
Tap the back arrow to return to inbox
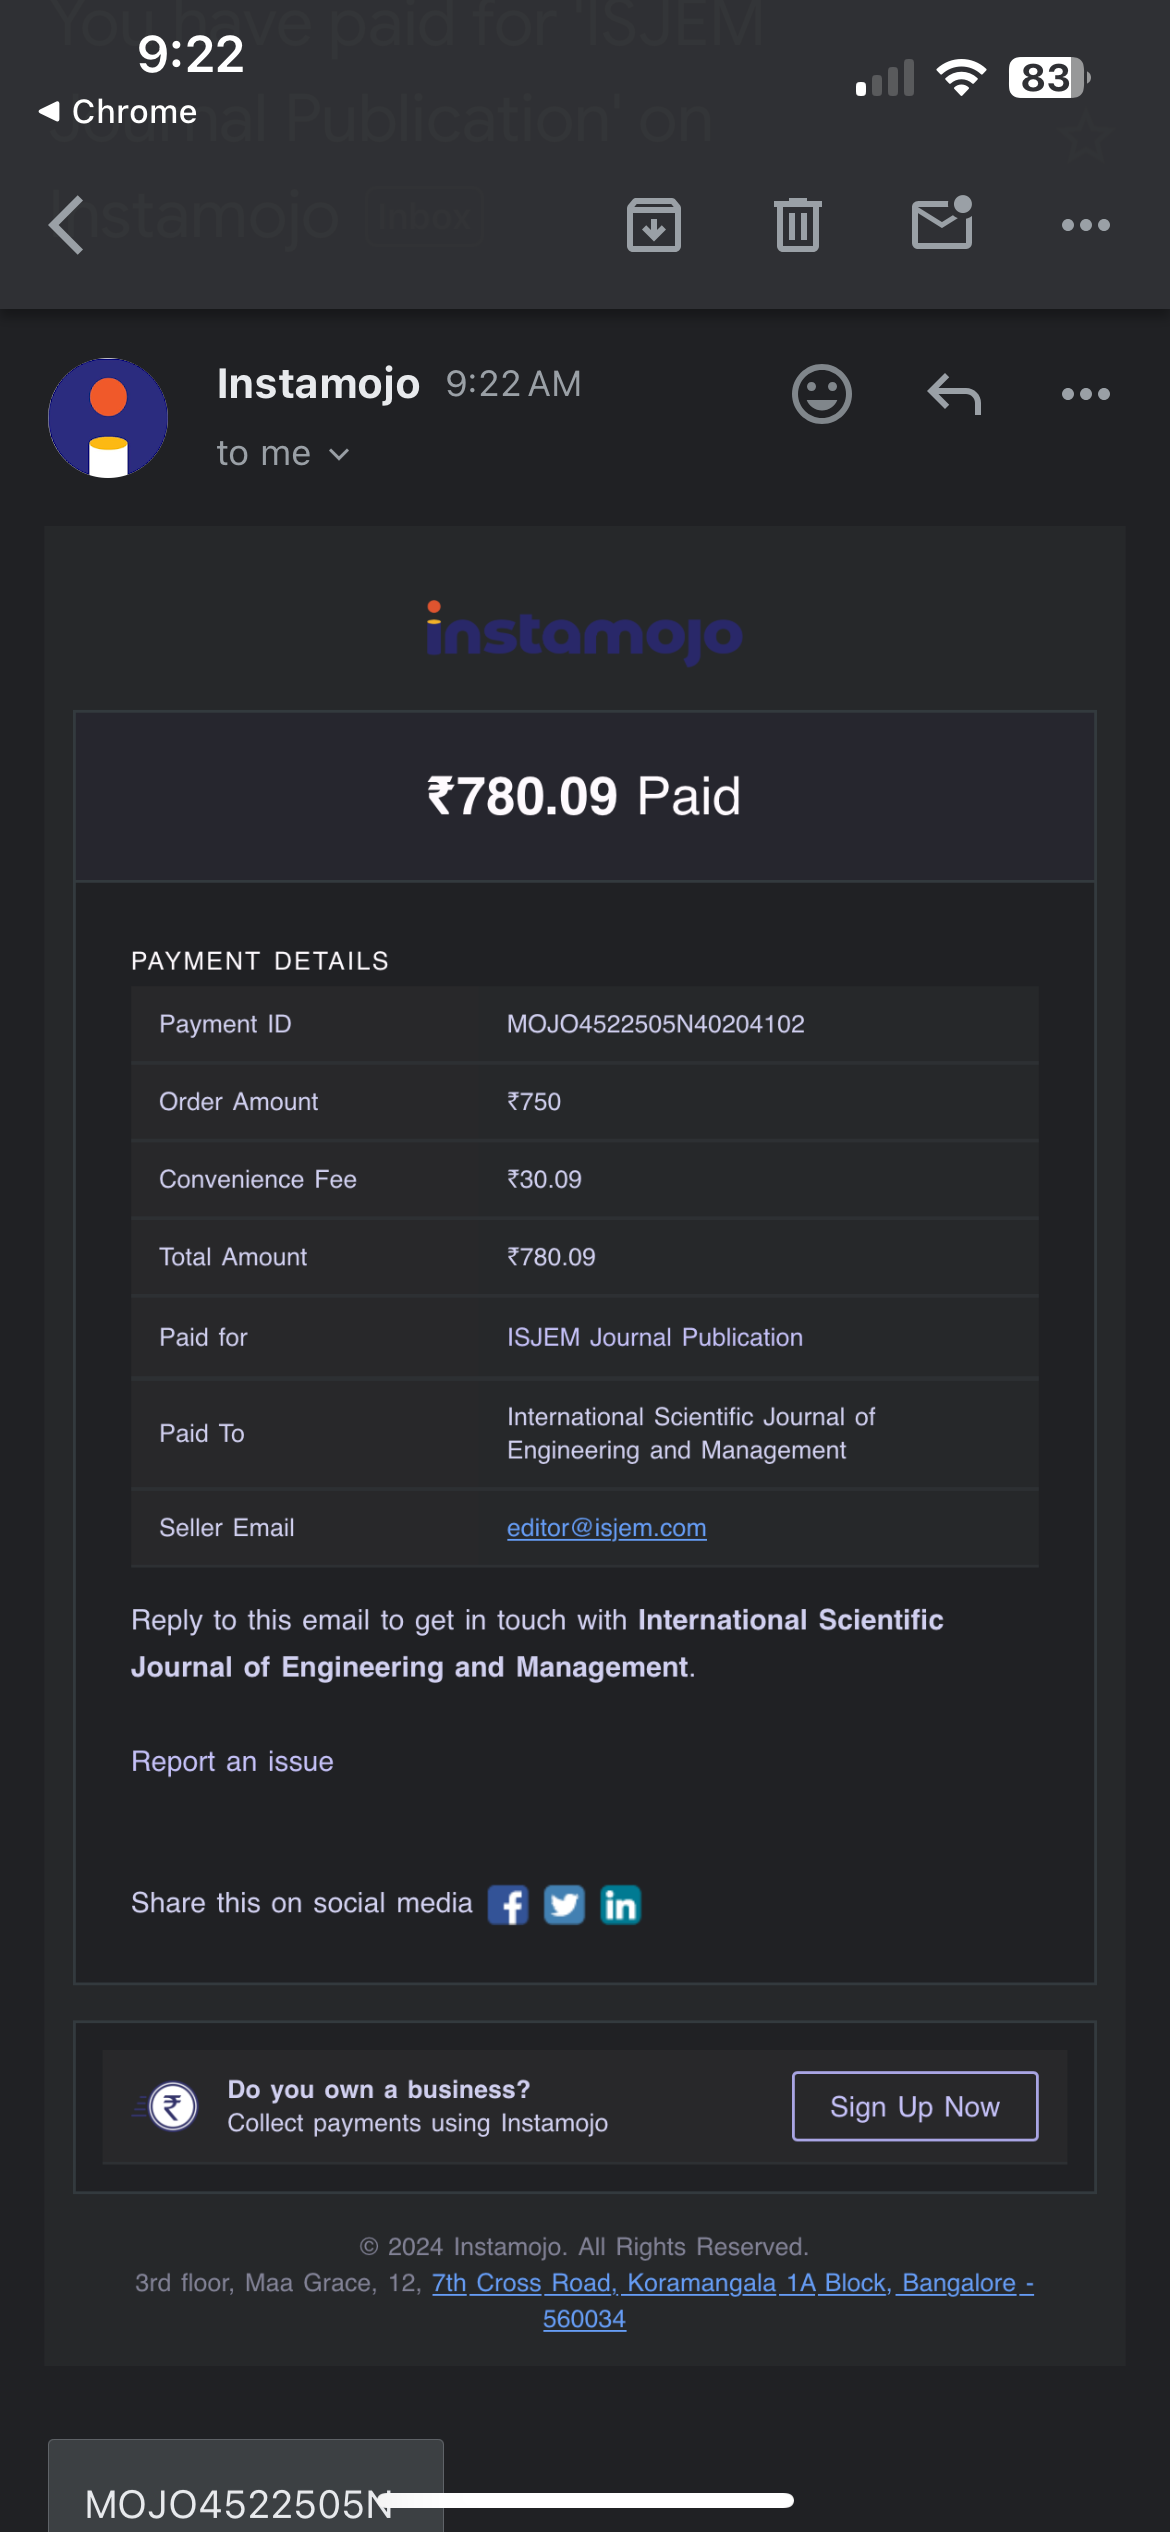67,225
